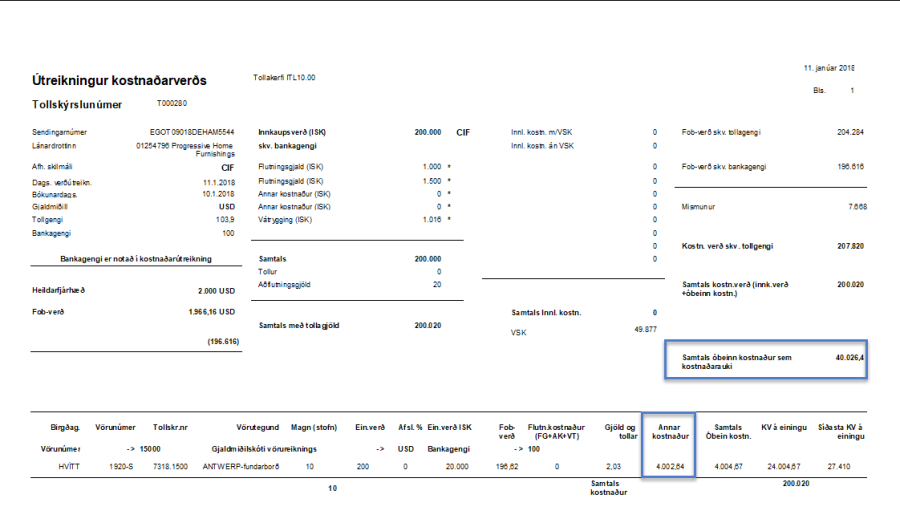Viewport: 900px width, 531px height.
Task: Click the report date 11. janúar 2018
Action: point(829,68)
